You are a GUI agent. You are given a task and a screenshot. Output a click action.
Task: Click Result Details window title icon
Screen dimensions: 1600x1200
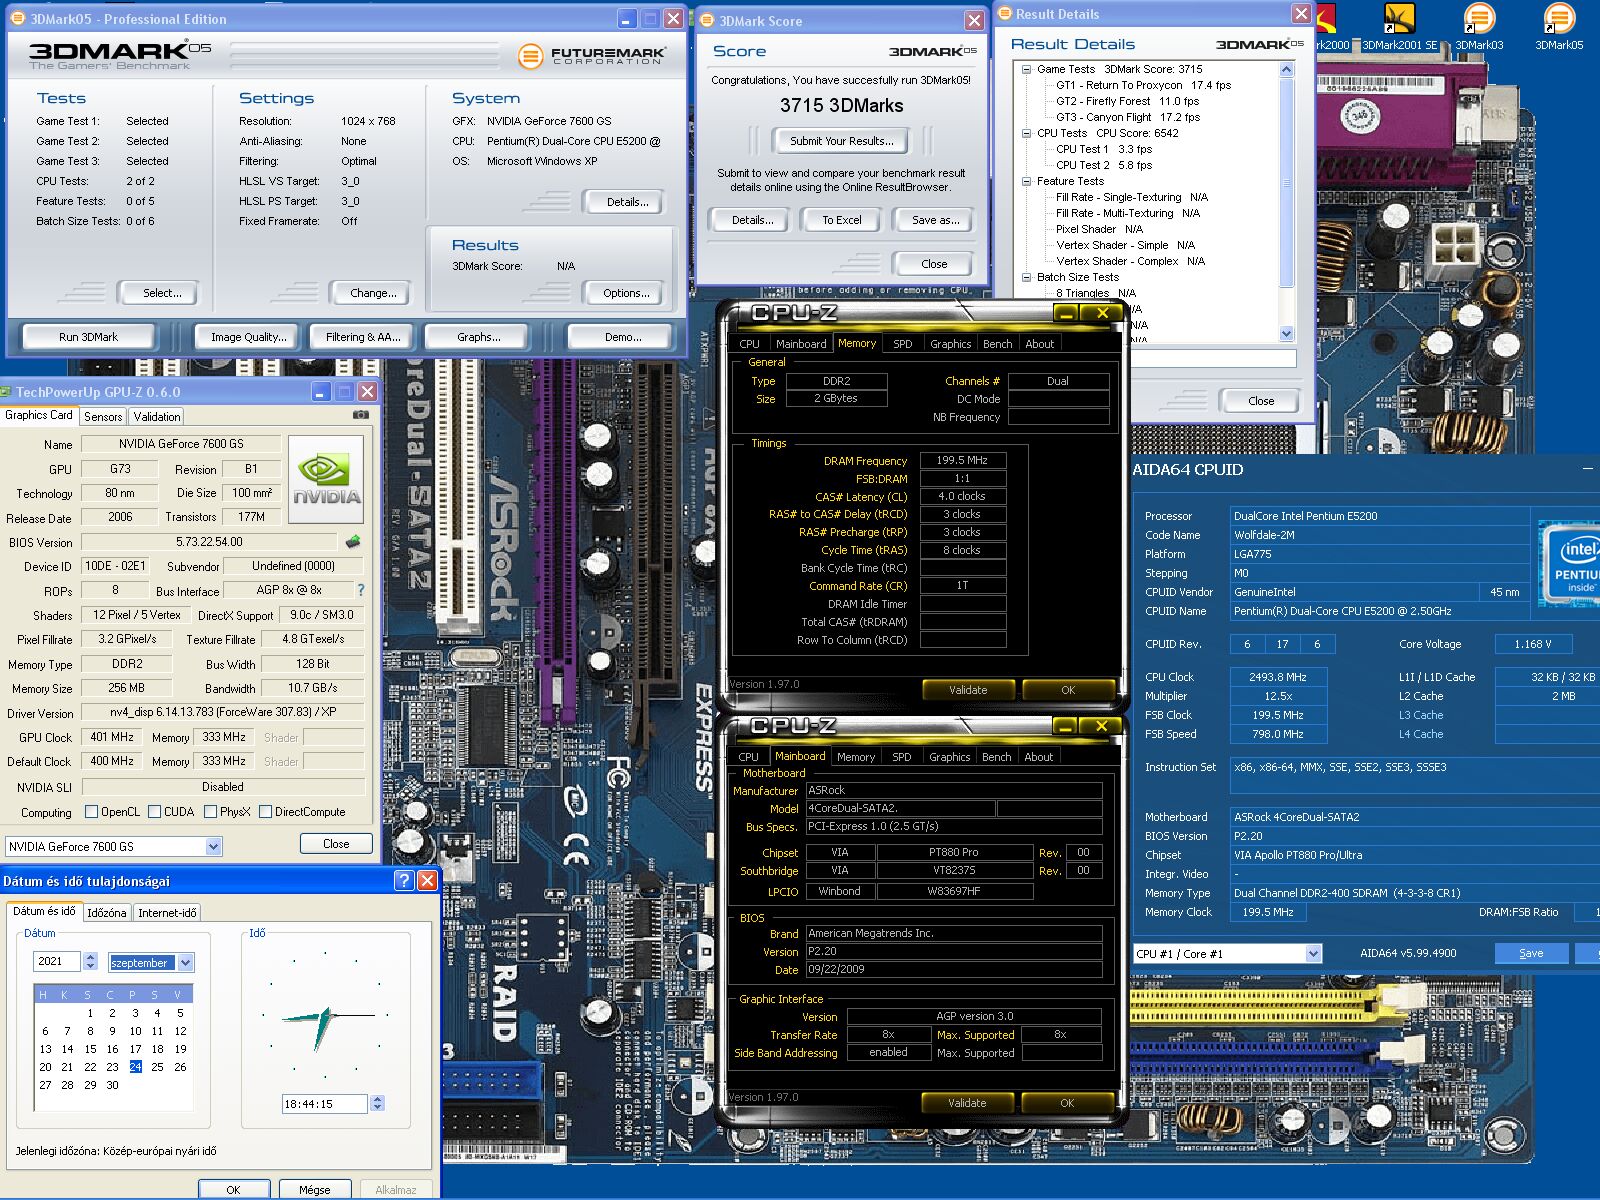(x=1004, y=14)
